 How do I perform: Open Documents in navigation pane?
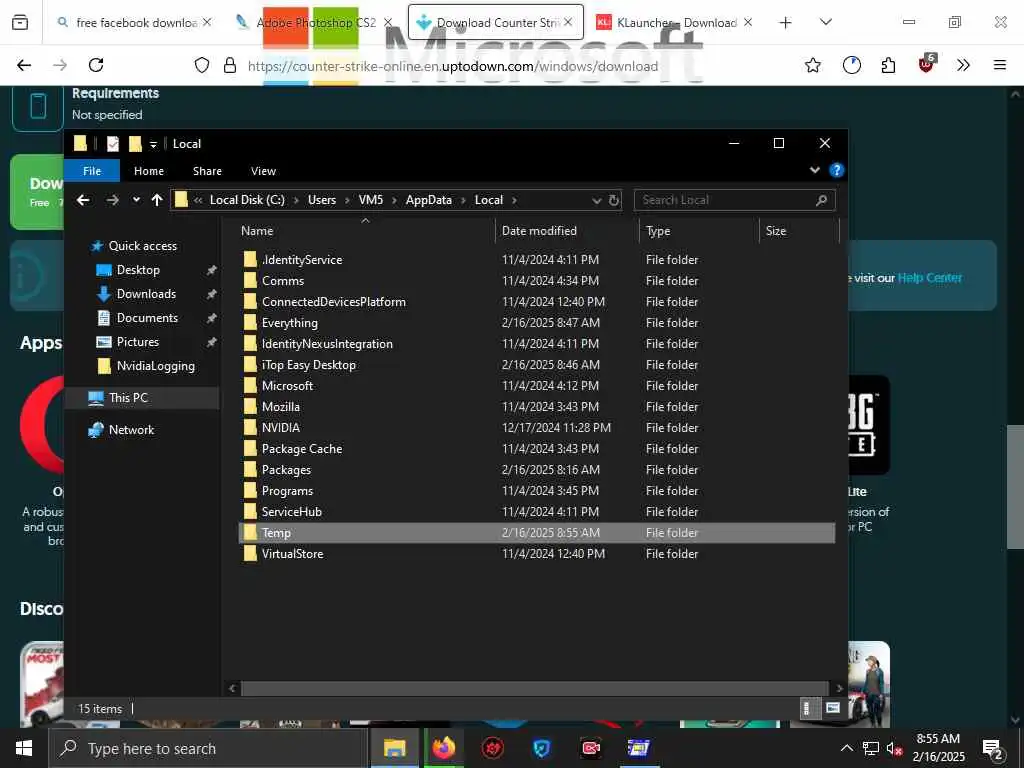click(x=147, y=318)
